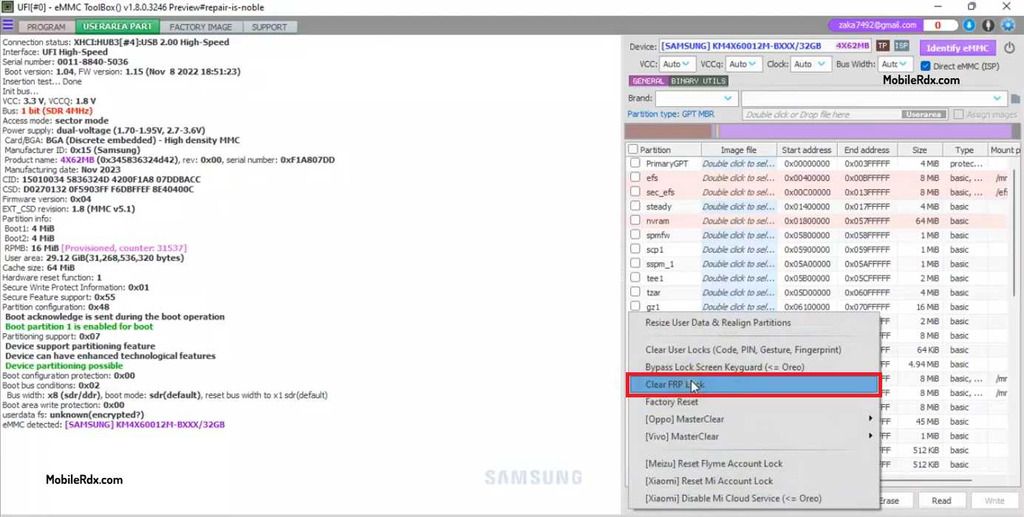Check the nvram partition checkbox
Image resolution: width=1024 pixels, height=517 pixels.
pyautogui.click(x=635, y=221)
